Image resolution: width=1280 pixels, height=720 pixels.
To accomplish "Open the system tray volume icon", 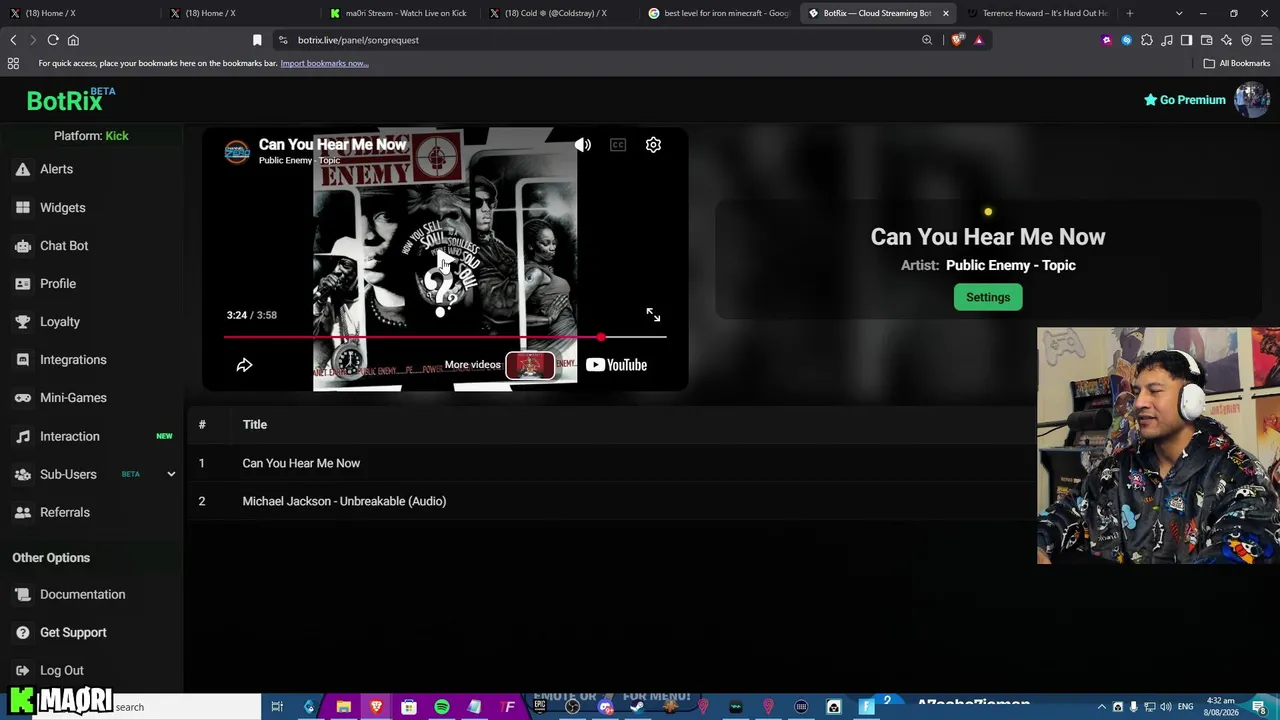I will [1166, 707].
